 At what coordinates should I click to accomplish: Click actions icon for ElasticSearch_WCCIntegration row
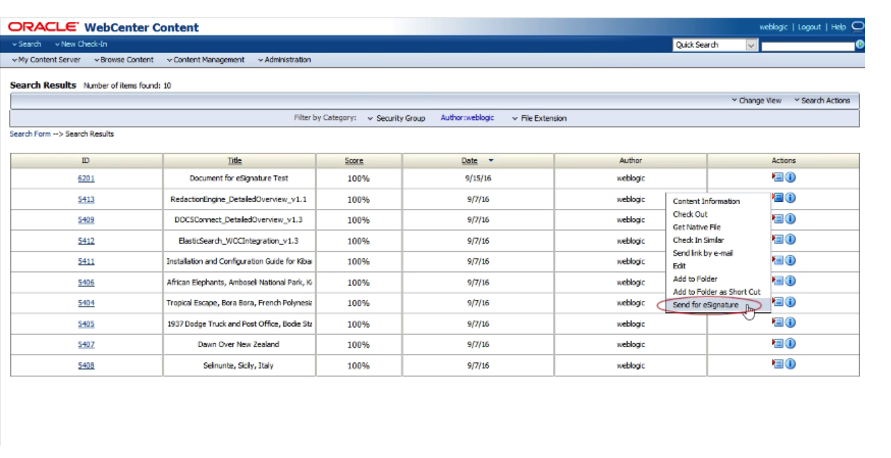(777, 239)
